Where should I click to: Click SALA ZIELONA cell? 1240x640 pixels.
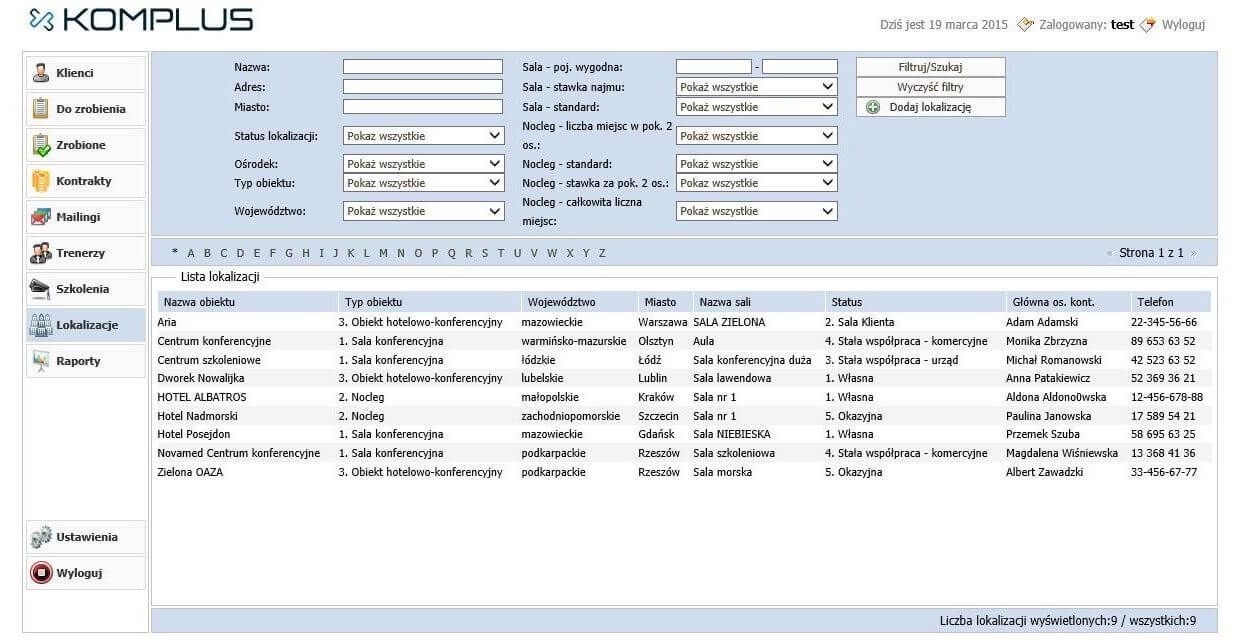[729, 322]
